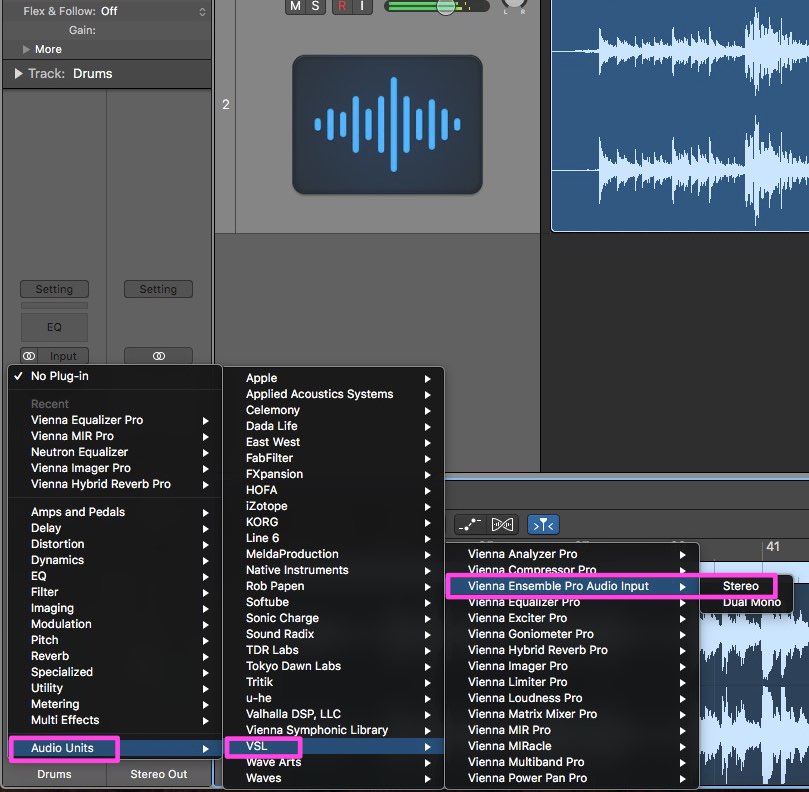This screenshot has width=809, height=792.
Task: Enable record with the R button
Action: click(342, 6)
